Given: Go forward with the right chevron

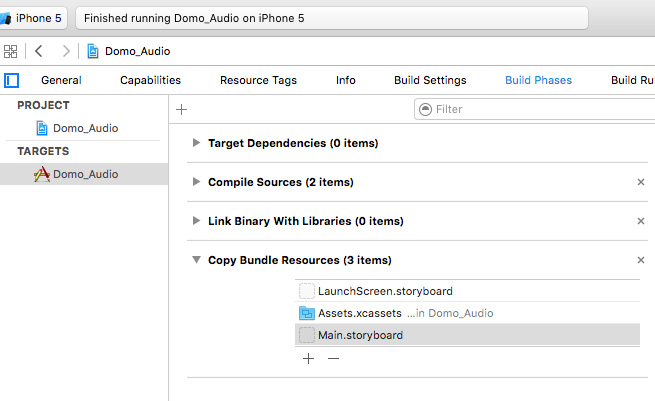Looking at the screenshot, I should click(x=66, y=51).
